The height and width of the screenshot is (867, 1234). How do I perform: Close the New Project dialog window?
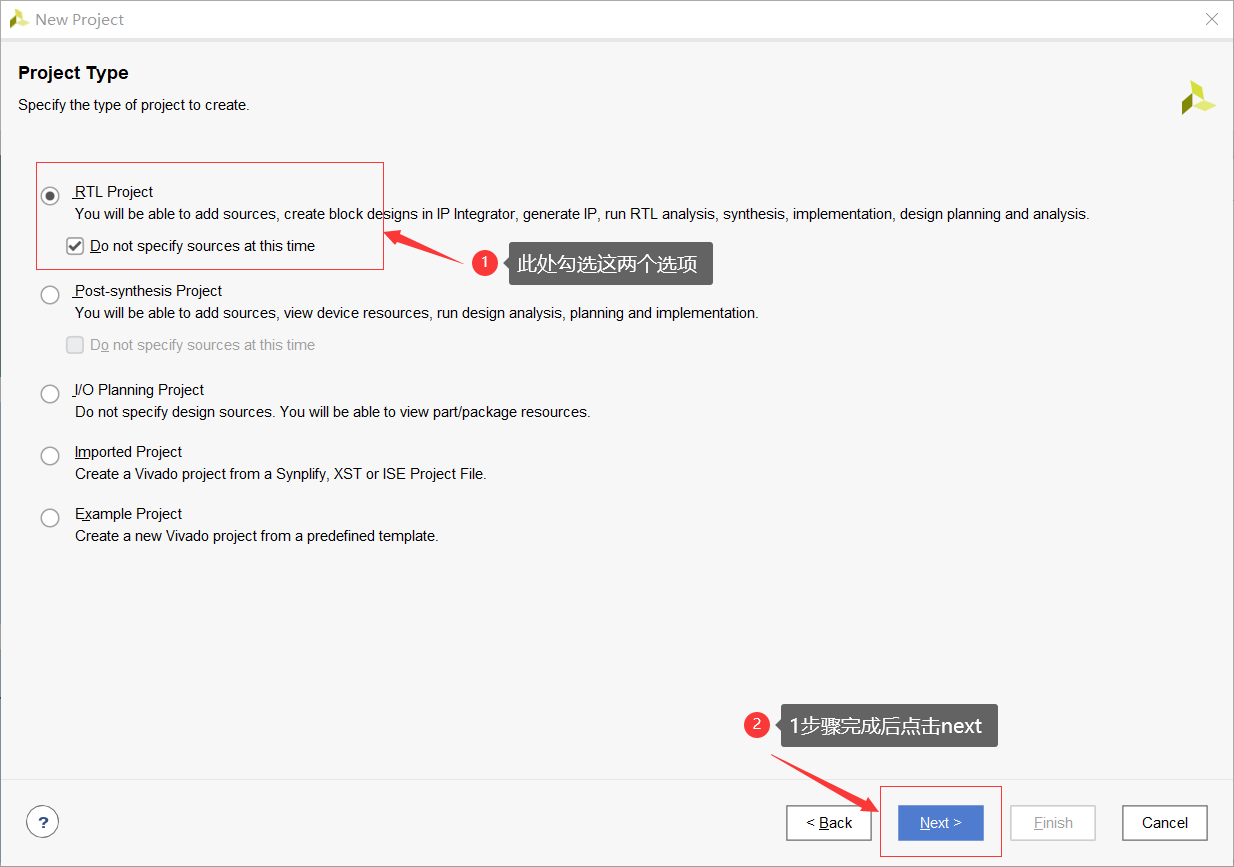(1212, 19)
